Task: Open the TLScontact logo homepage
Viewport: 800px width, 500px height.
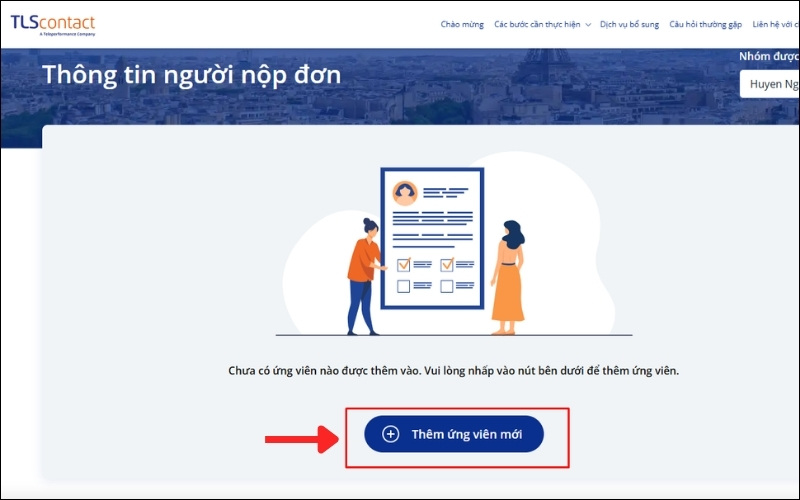Action: (53, 25)
